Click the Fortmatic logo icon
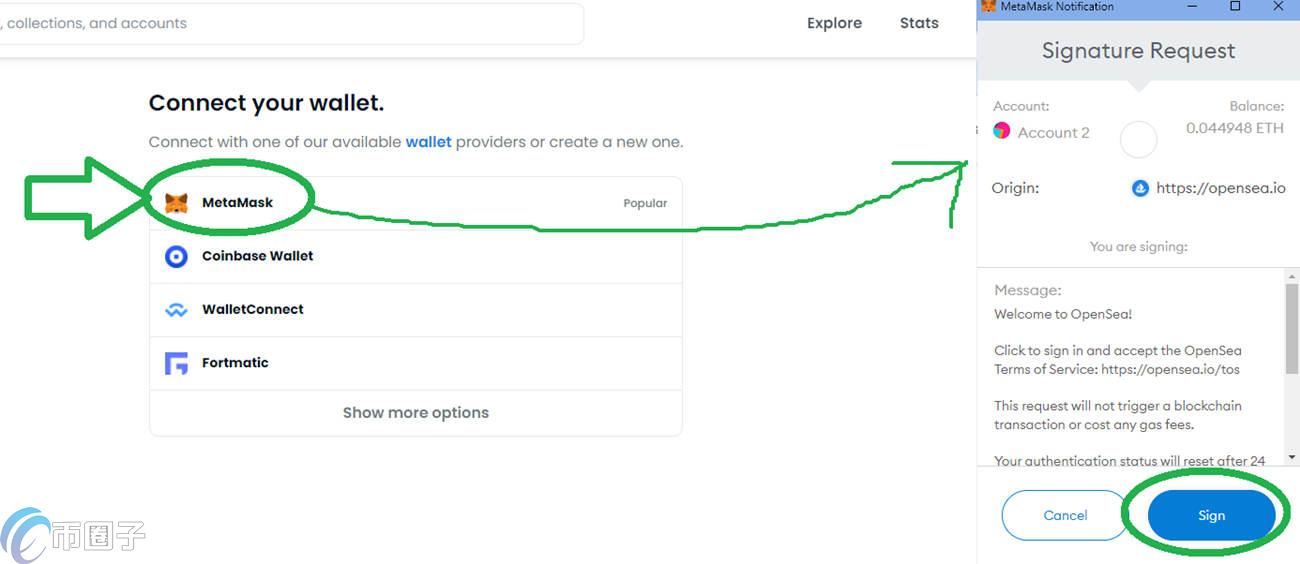The height and width of the screenshot is (564, 1300). click(x=176, y=363)
